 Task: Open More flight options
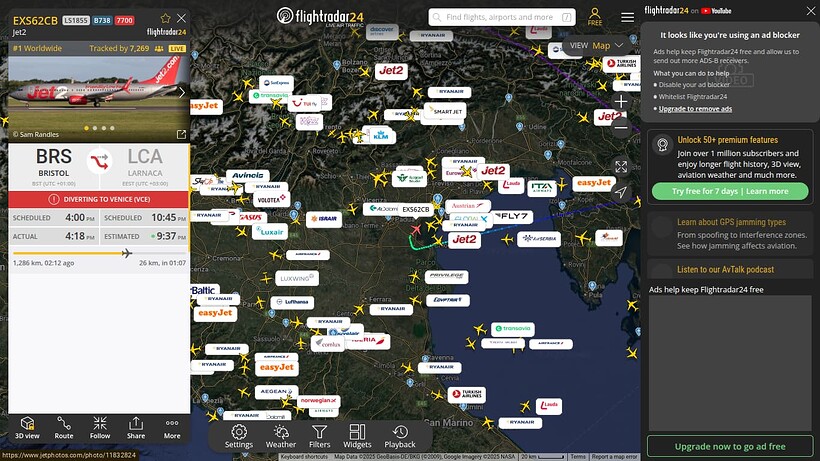[172, 428]
